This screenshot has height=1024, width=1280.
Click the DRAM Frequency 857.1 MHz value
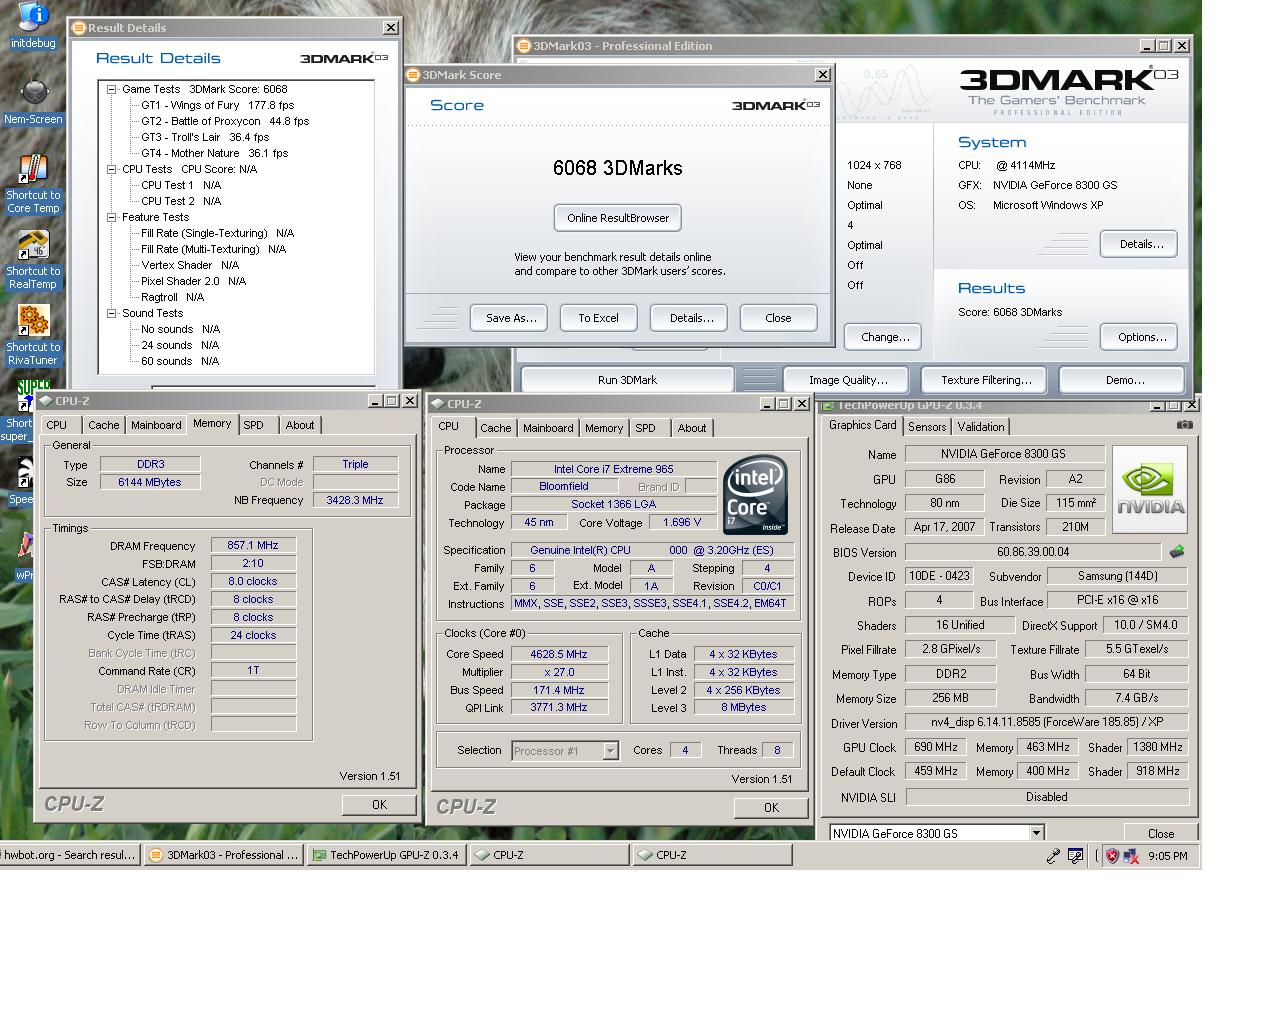point(253,546)
